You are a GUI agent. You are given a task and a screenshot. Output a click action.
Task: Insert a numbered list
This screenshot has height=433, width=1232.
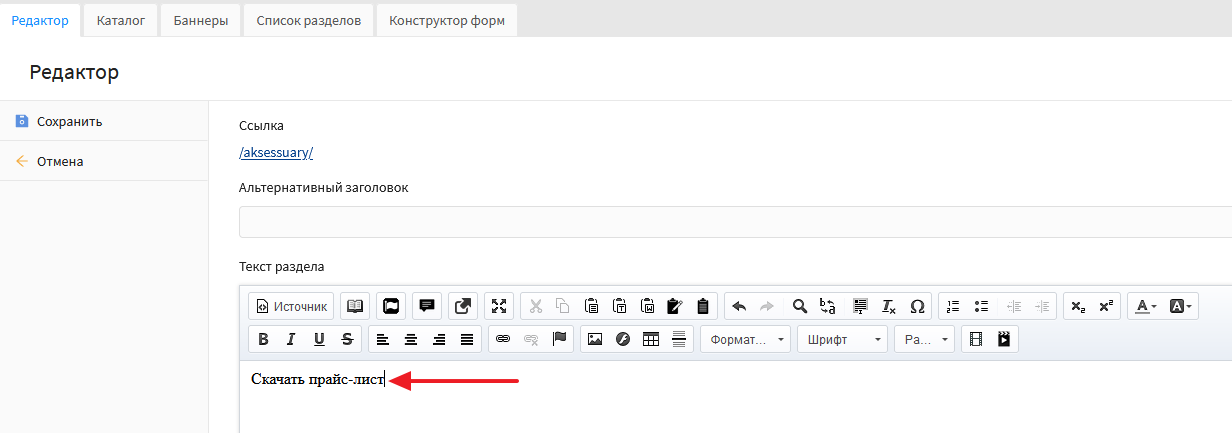(953, 306)
